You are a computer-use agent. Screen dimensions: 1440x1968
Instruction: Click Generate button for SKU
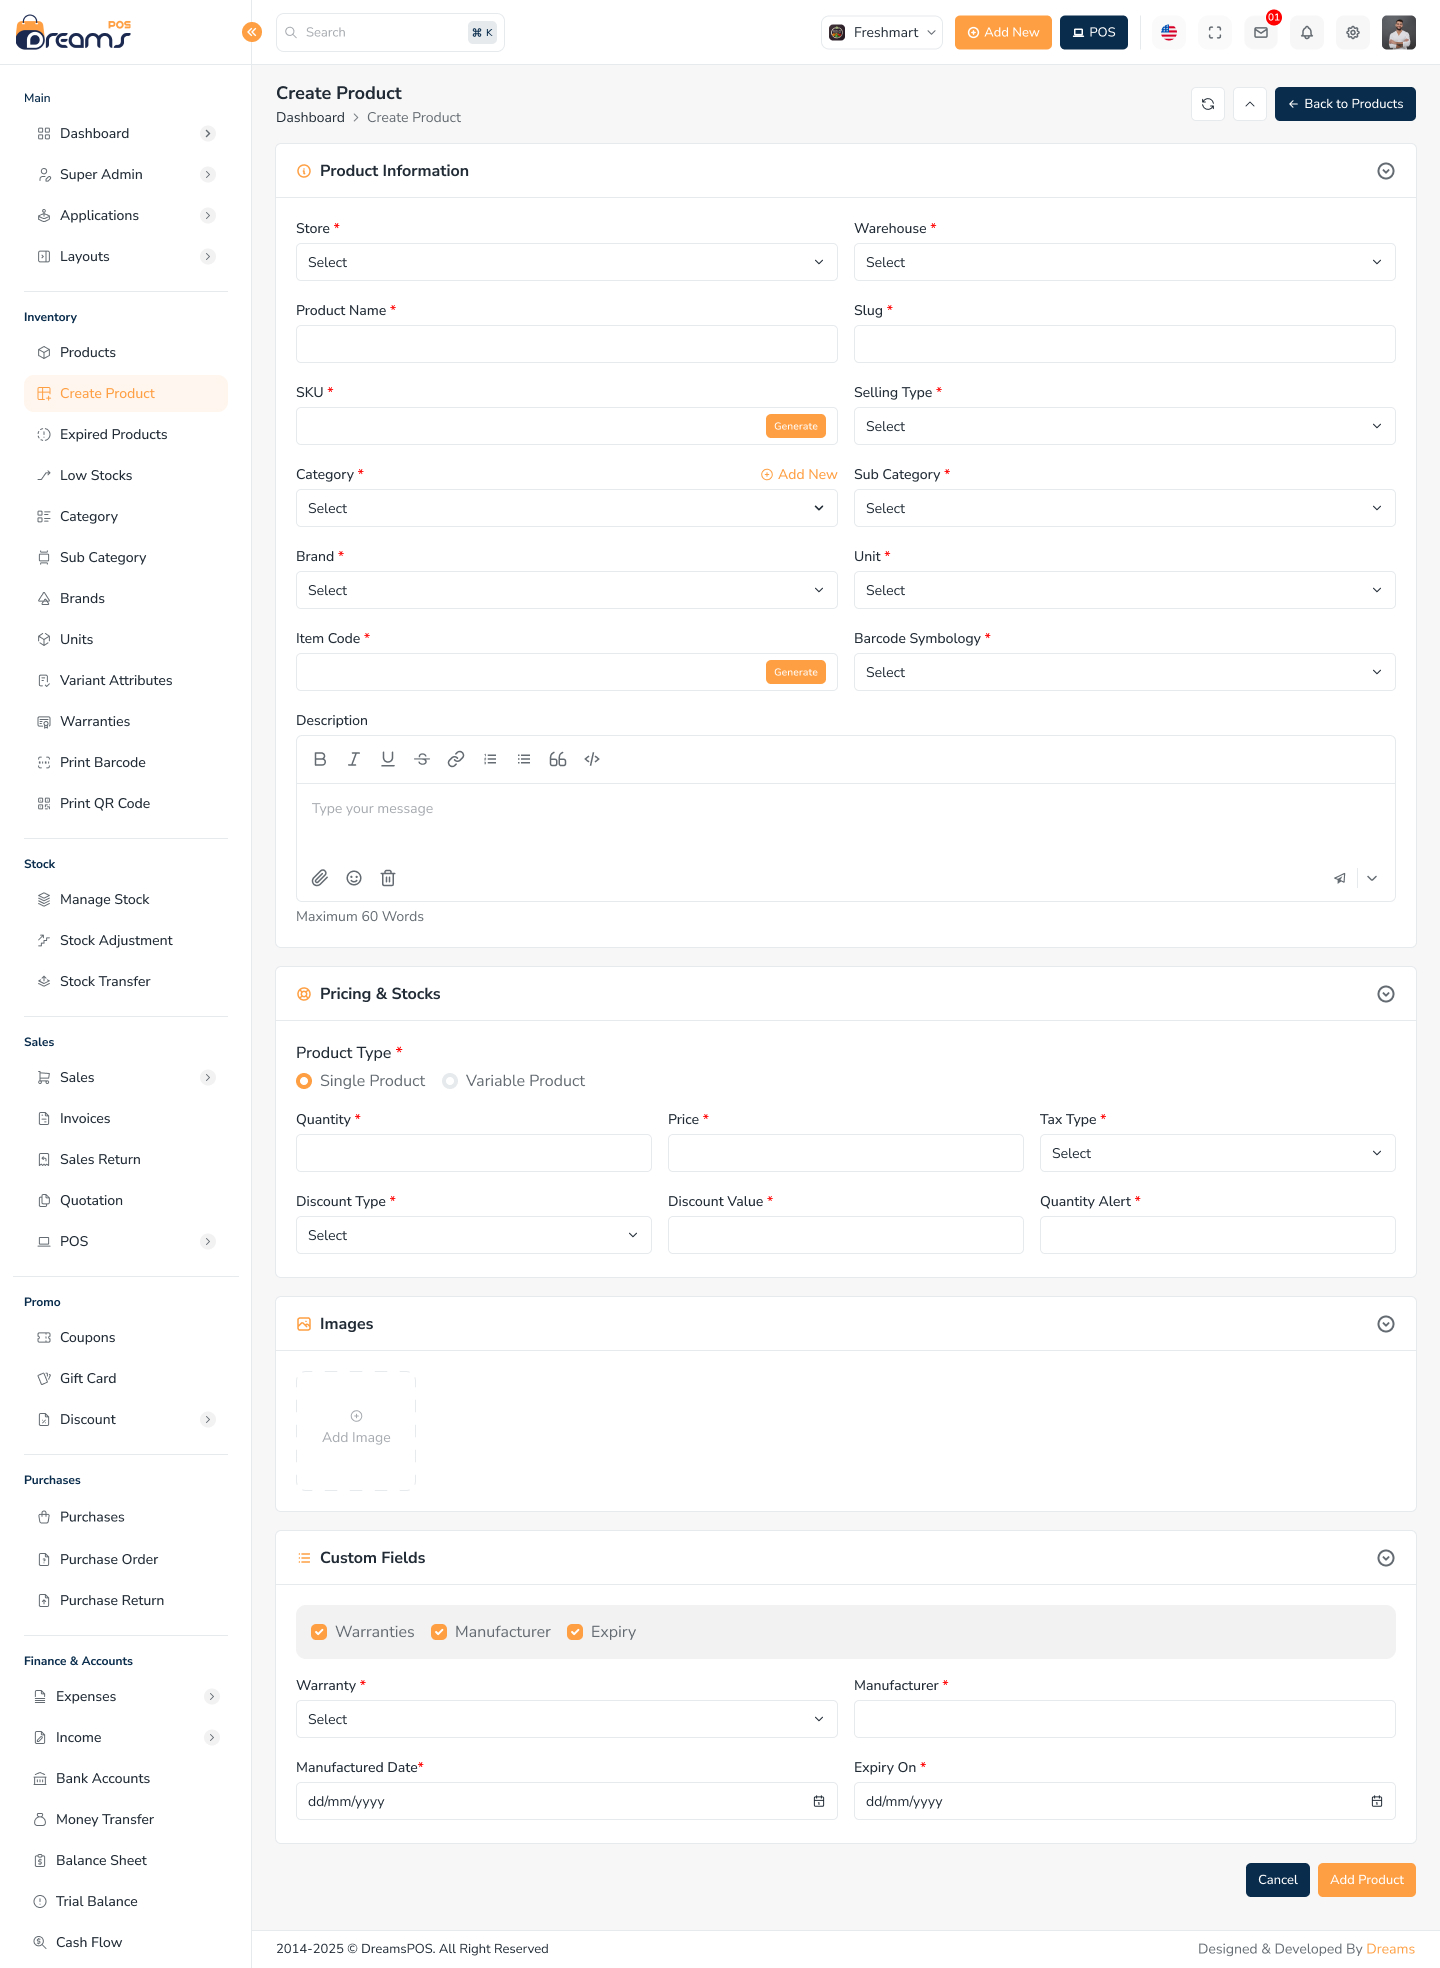(x=796, y=426)
